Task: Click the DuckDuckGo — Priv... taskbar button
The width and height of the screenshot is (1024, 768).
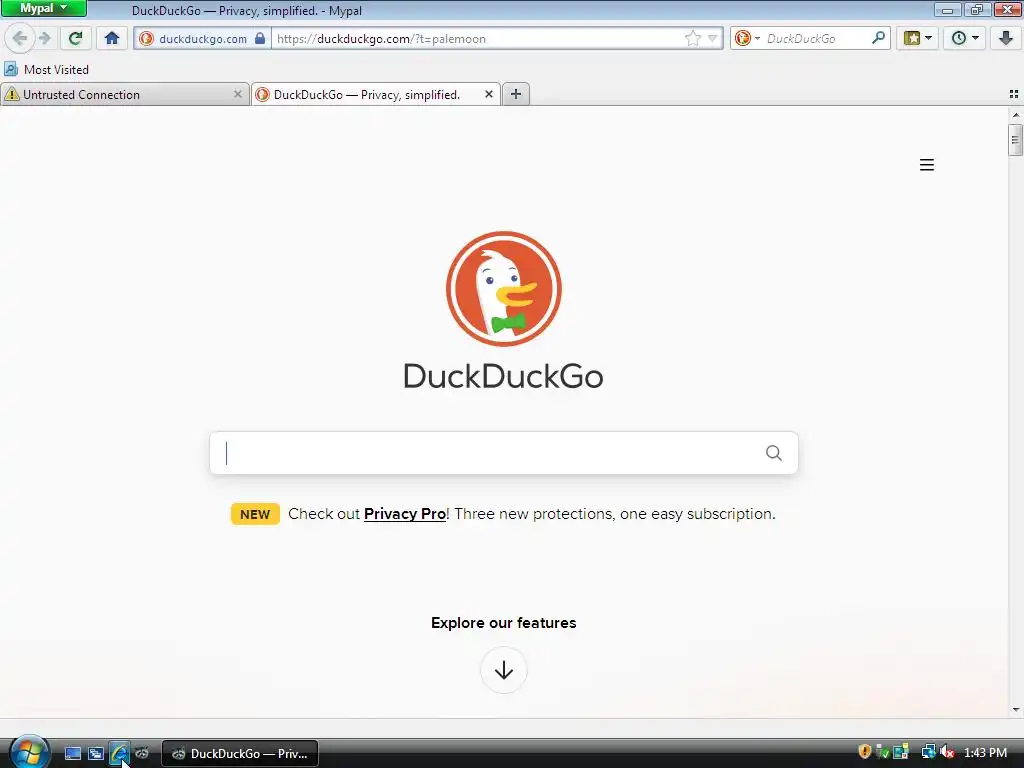Action: click(x=240, y=754)
